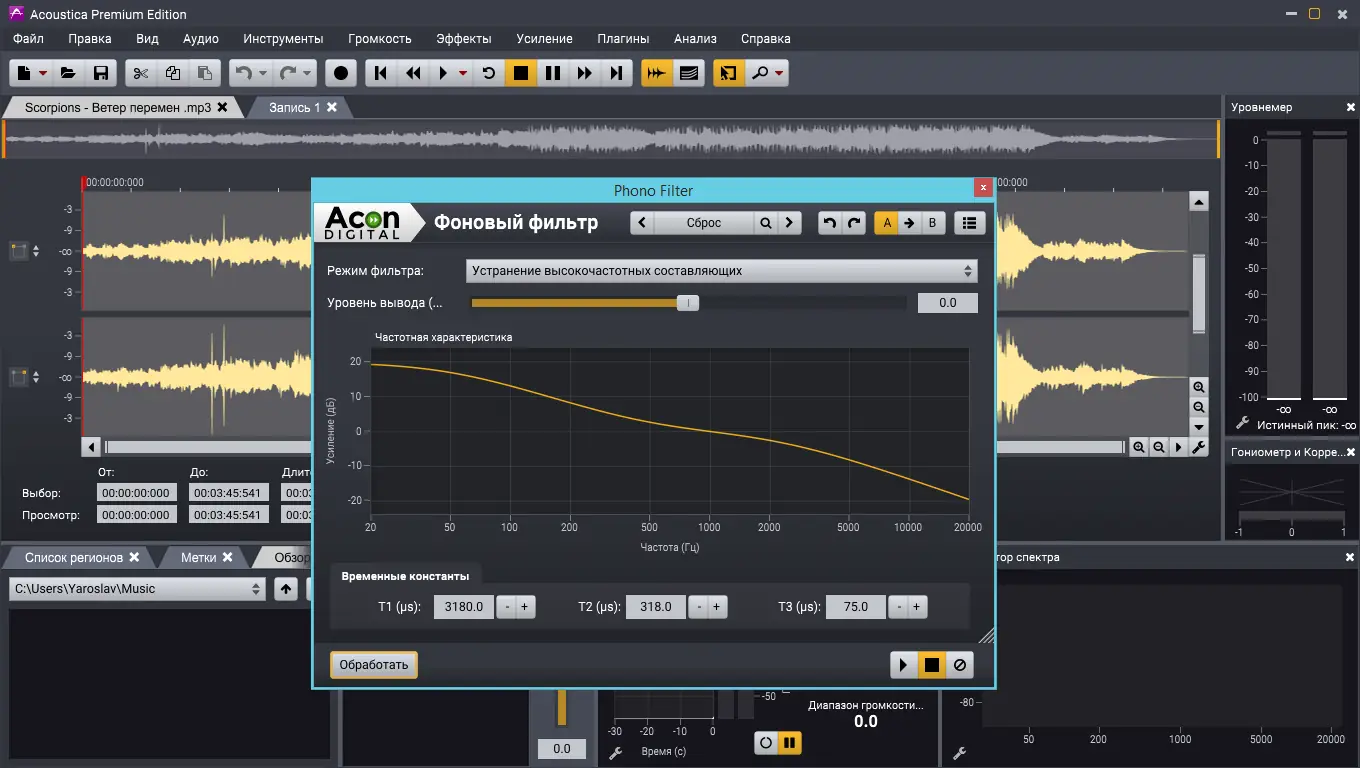Save using the floppy disk icon
1360x768 pixels.
[100, 73]
